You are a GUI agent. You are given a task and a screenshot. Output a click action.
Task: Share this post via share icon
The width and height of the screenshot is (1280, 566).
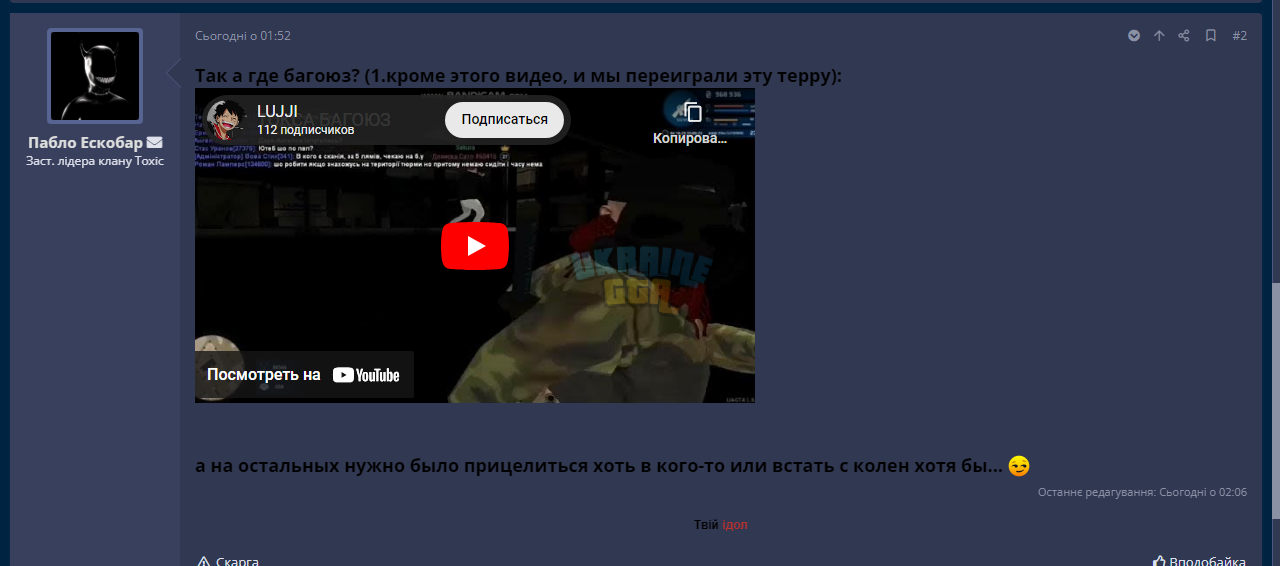coord(1184,36)
